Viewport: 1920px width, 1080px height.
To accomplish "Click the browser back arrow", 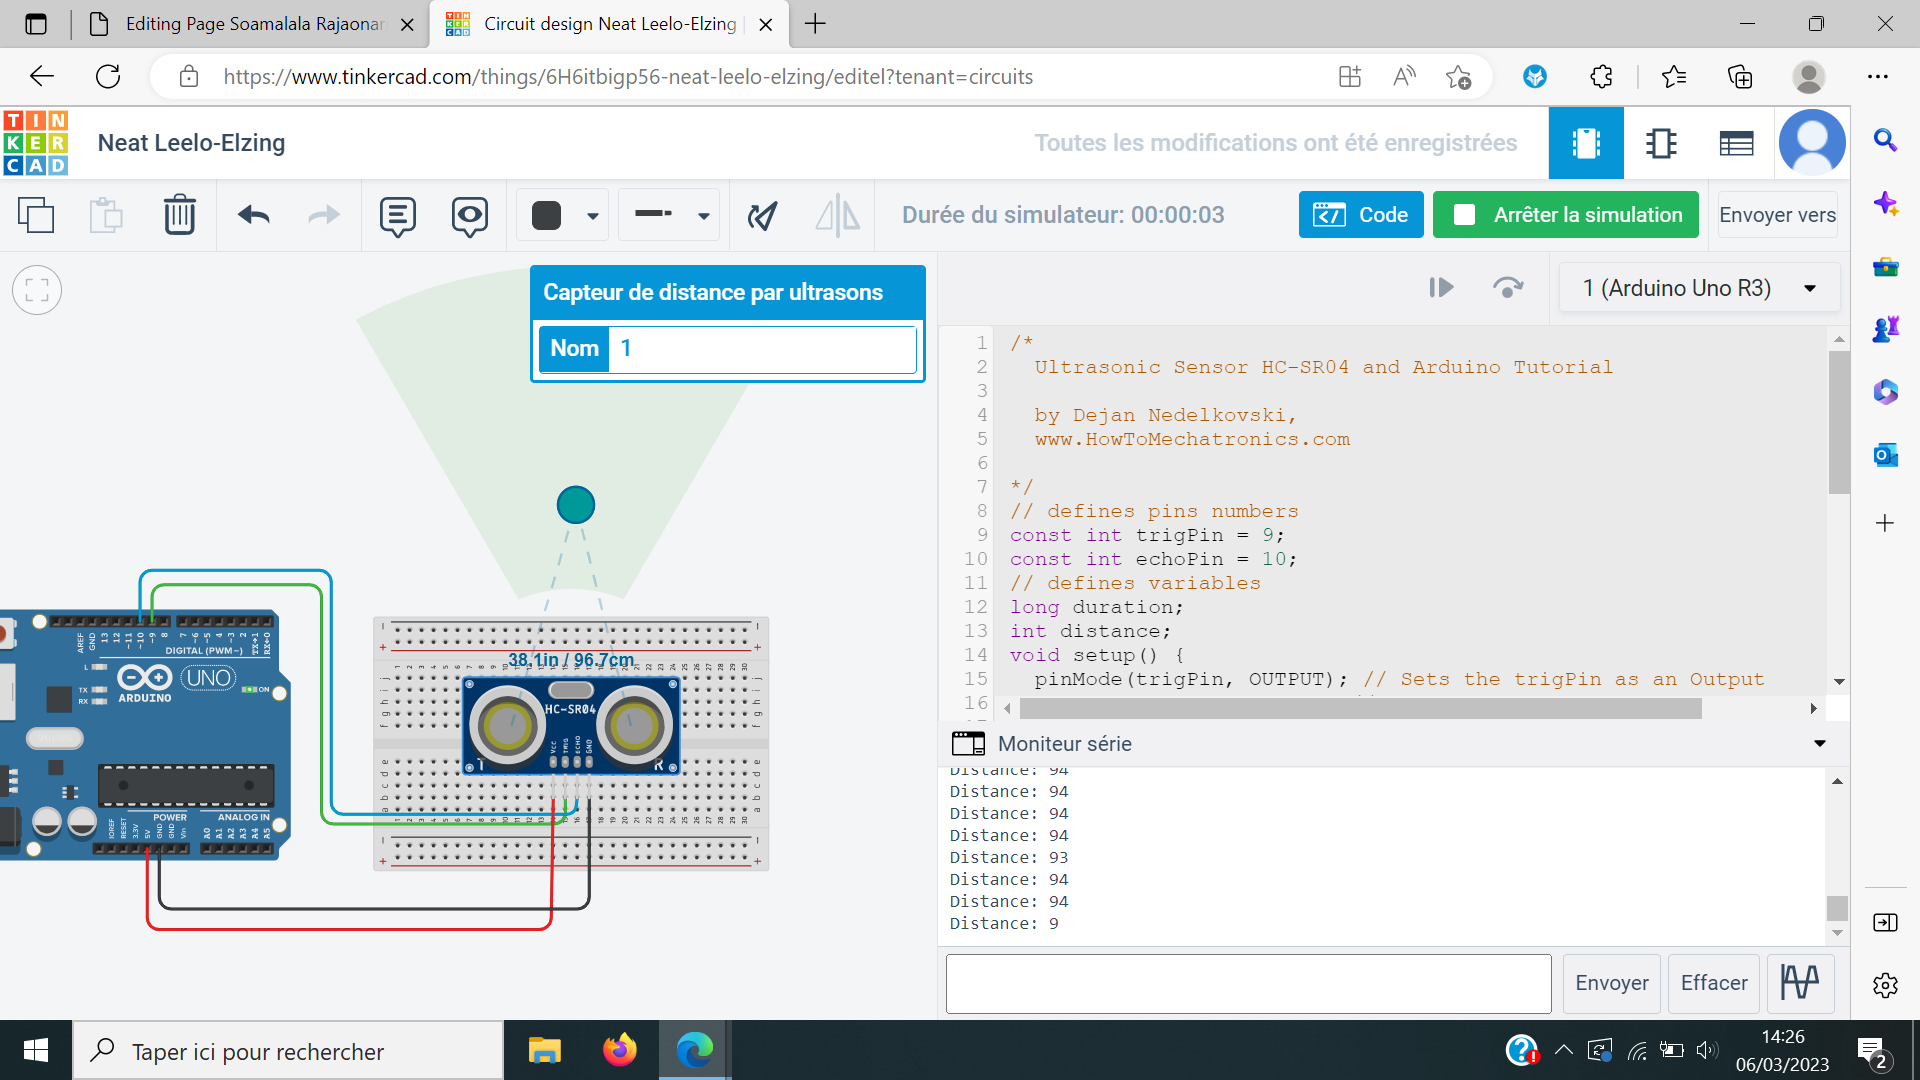I will (x=41, y=77).
